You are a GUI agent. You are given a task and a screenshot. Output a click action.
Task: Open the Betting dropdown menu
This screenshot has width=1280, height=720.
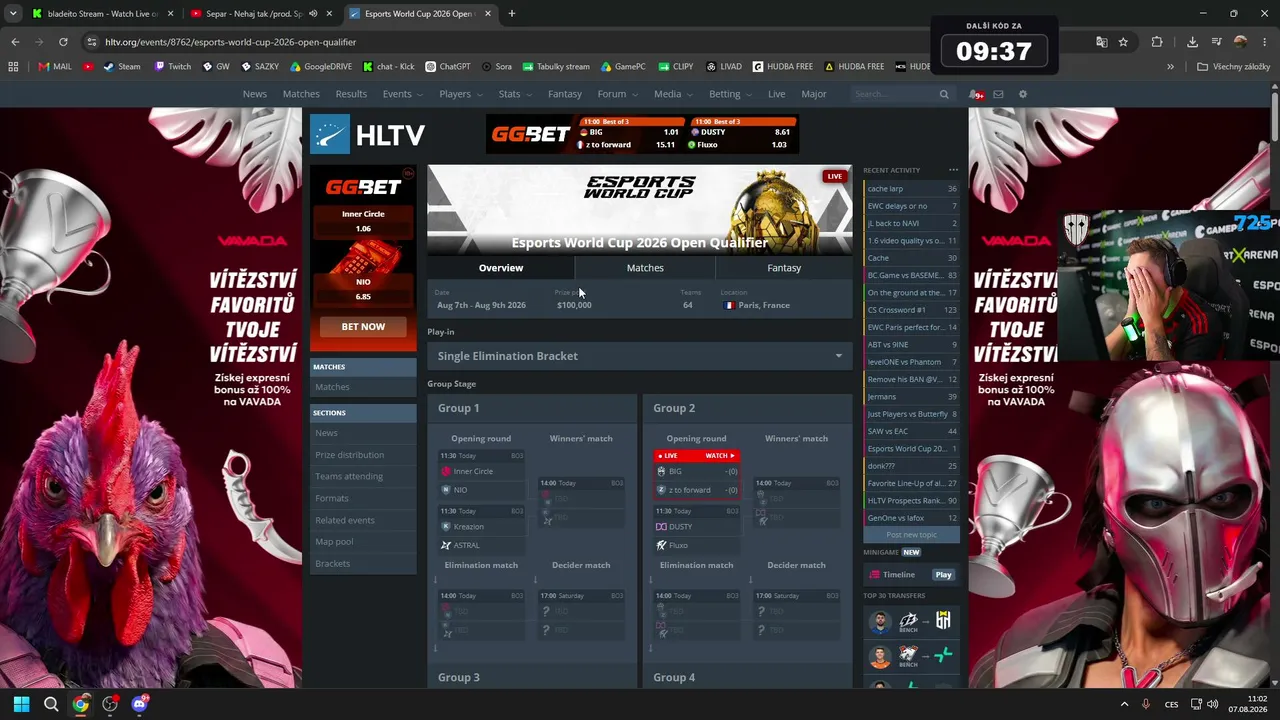(731, 94)
